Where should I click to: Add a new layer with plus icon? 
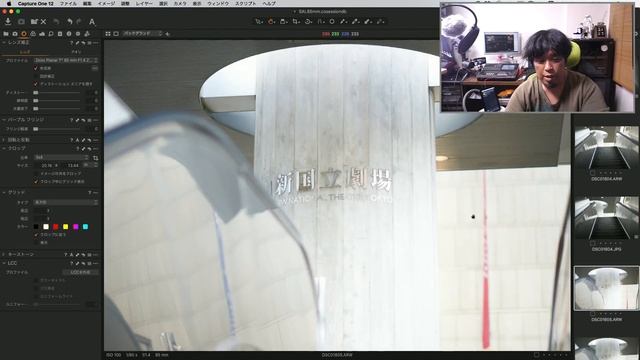[167, 34]
